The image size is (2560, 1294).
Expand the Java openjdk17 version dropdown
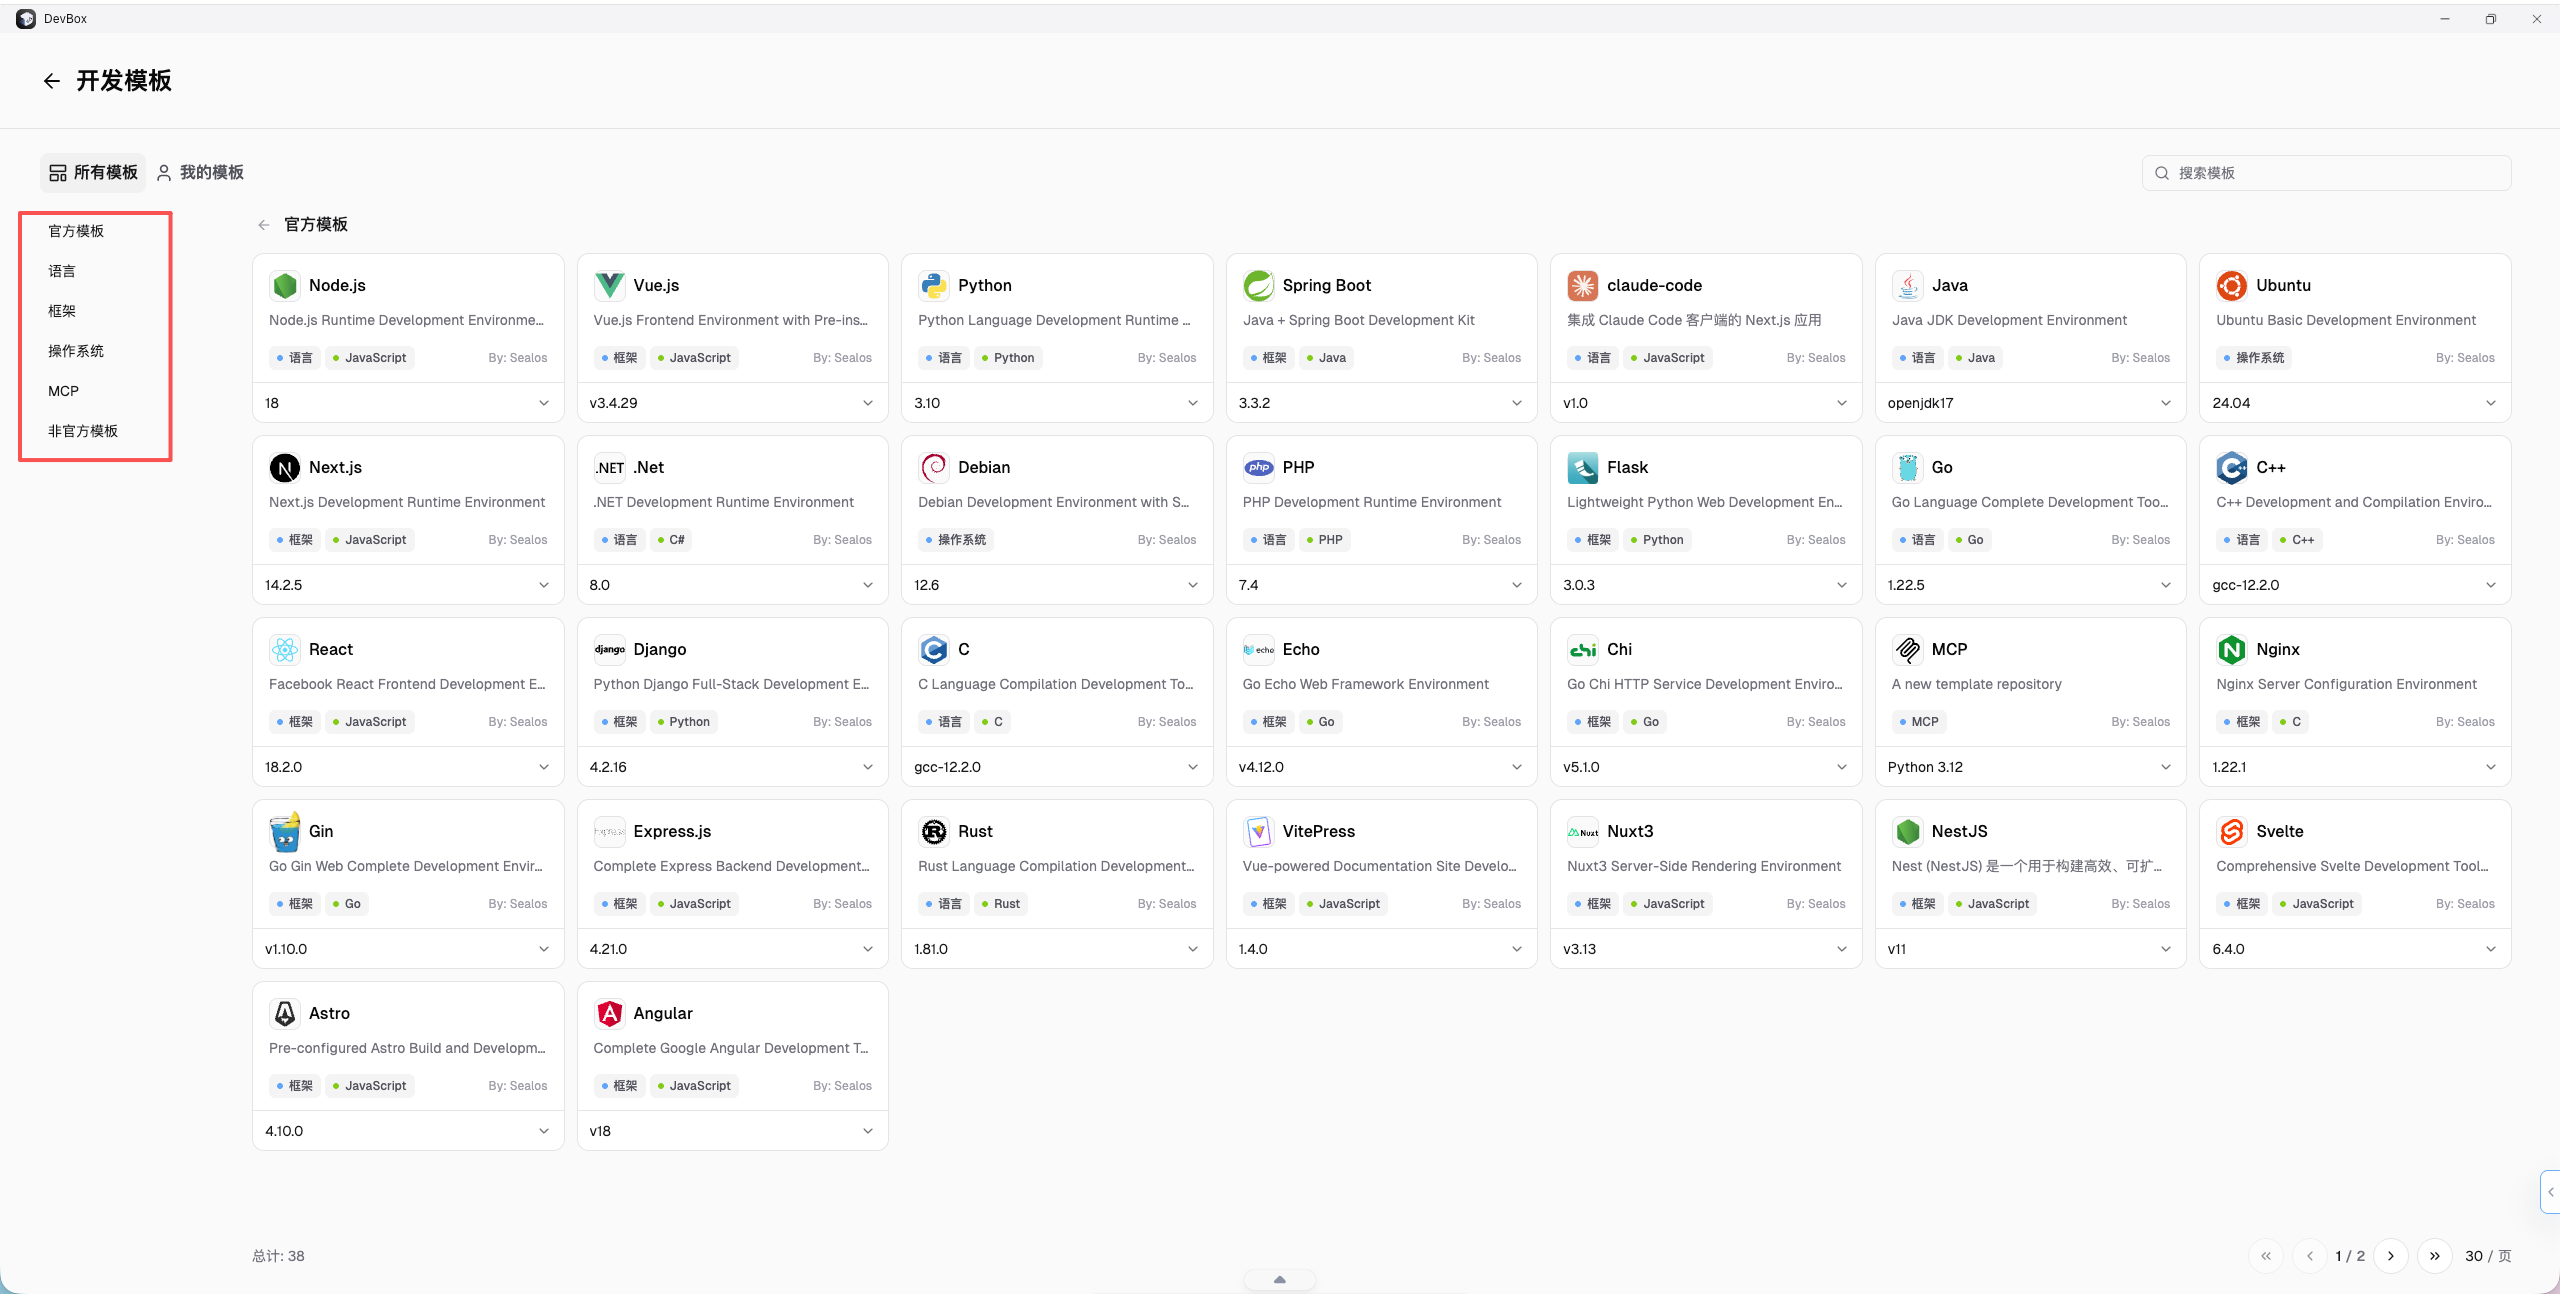pos(2030,403)
